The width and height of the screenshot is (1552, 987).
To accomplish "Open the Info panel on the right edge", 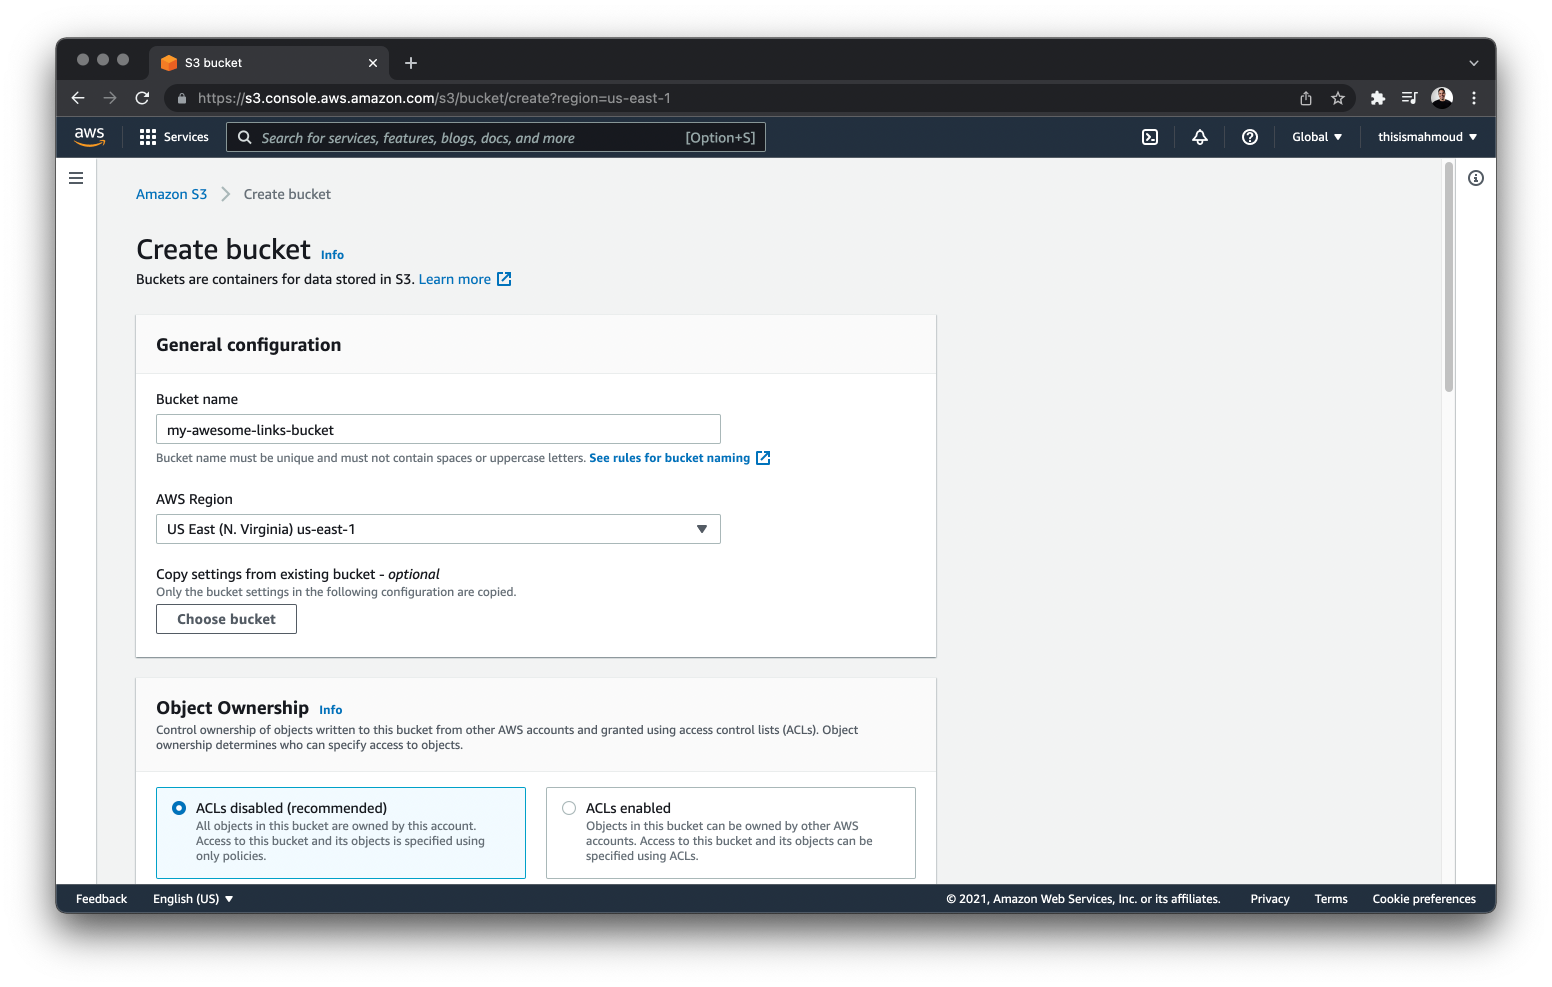I will click(x=1476, y=177).
